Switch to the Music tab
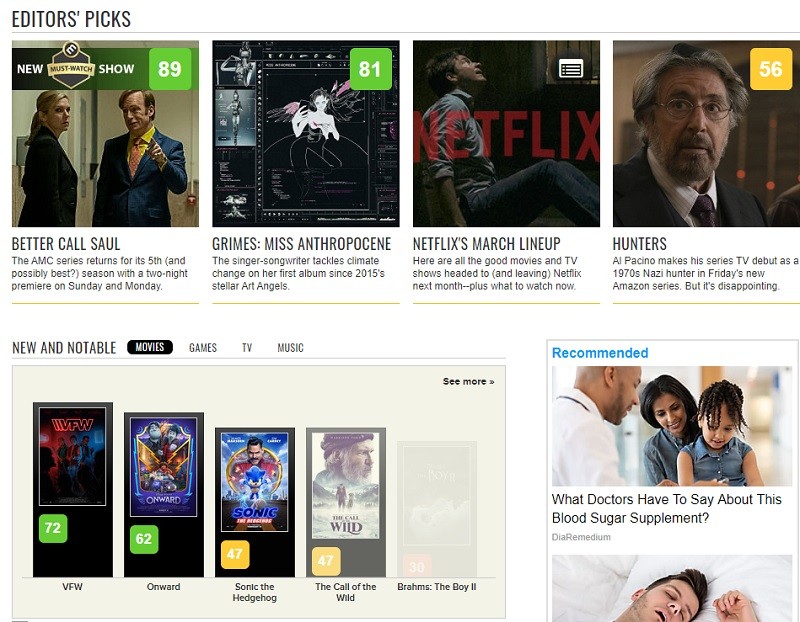 (x=292, y=347)
